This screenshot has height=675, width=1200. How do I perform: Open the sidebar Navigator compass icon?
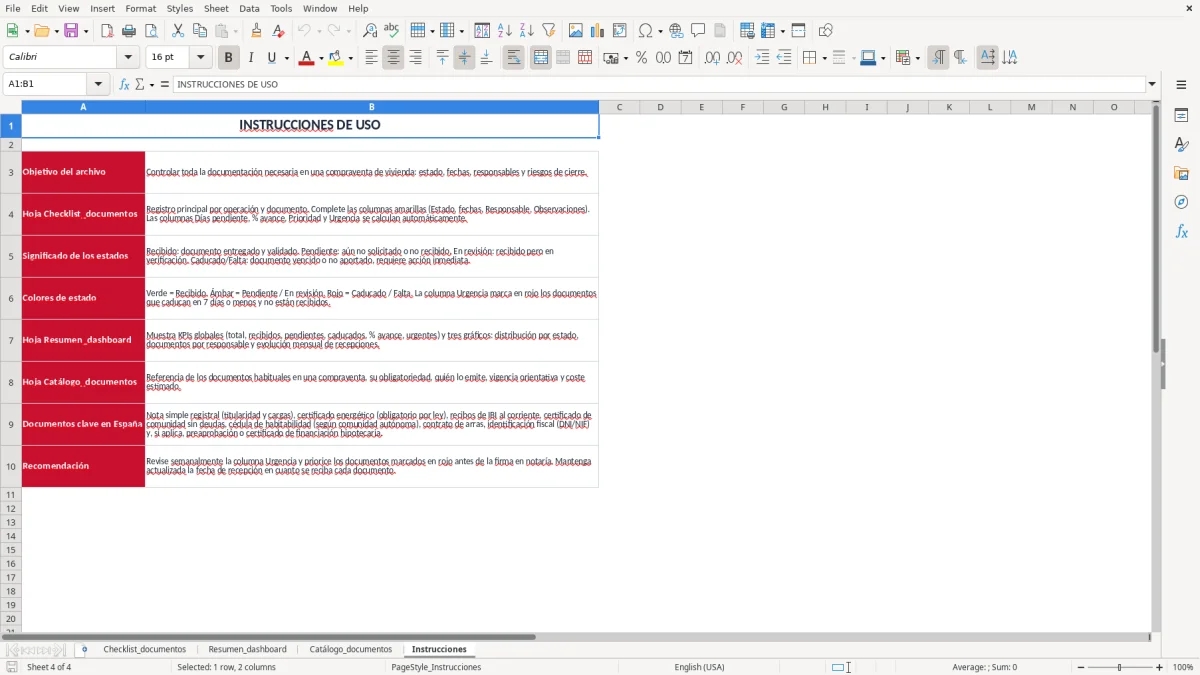(1181, 202)
